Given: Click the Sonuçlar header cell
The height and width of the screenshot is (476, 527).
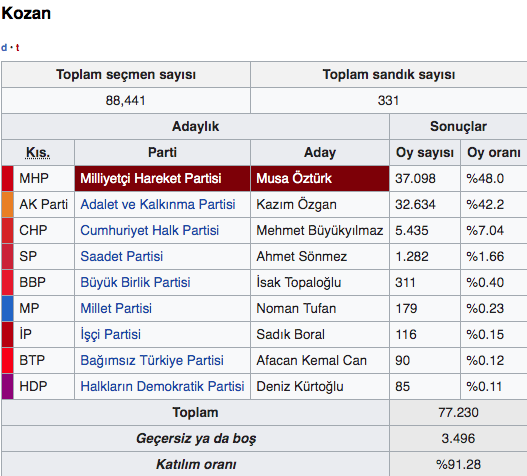Looking at the screenshot, I should (458, 127).
